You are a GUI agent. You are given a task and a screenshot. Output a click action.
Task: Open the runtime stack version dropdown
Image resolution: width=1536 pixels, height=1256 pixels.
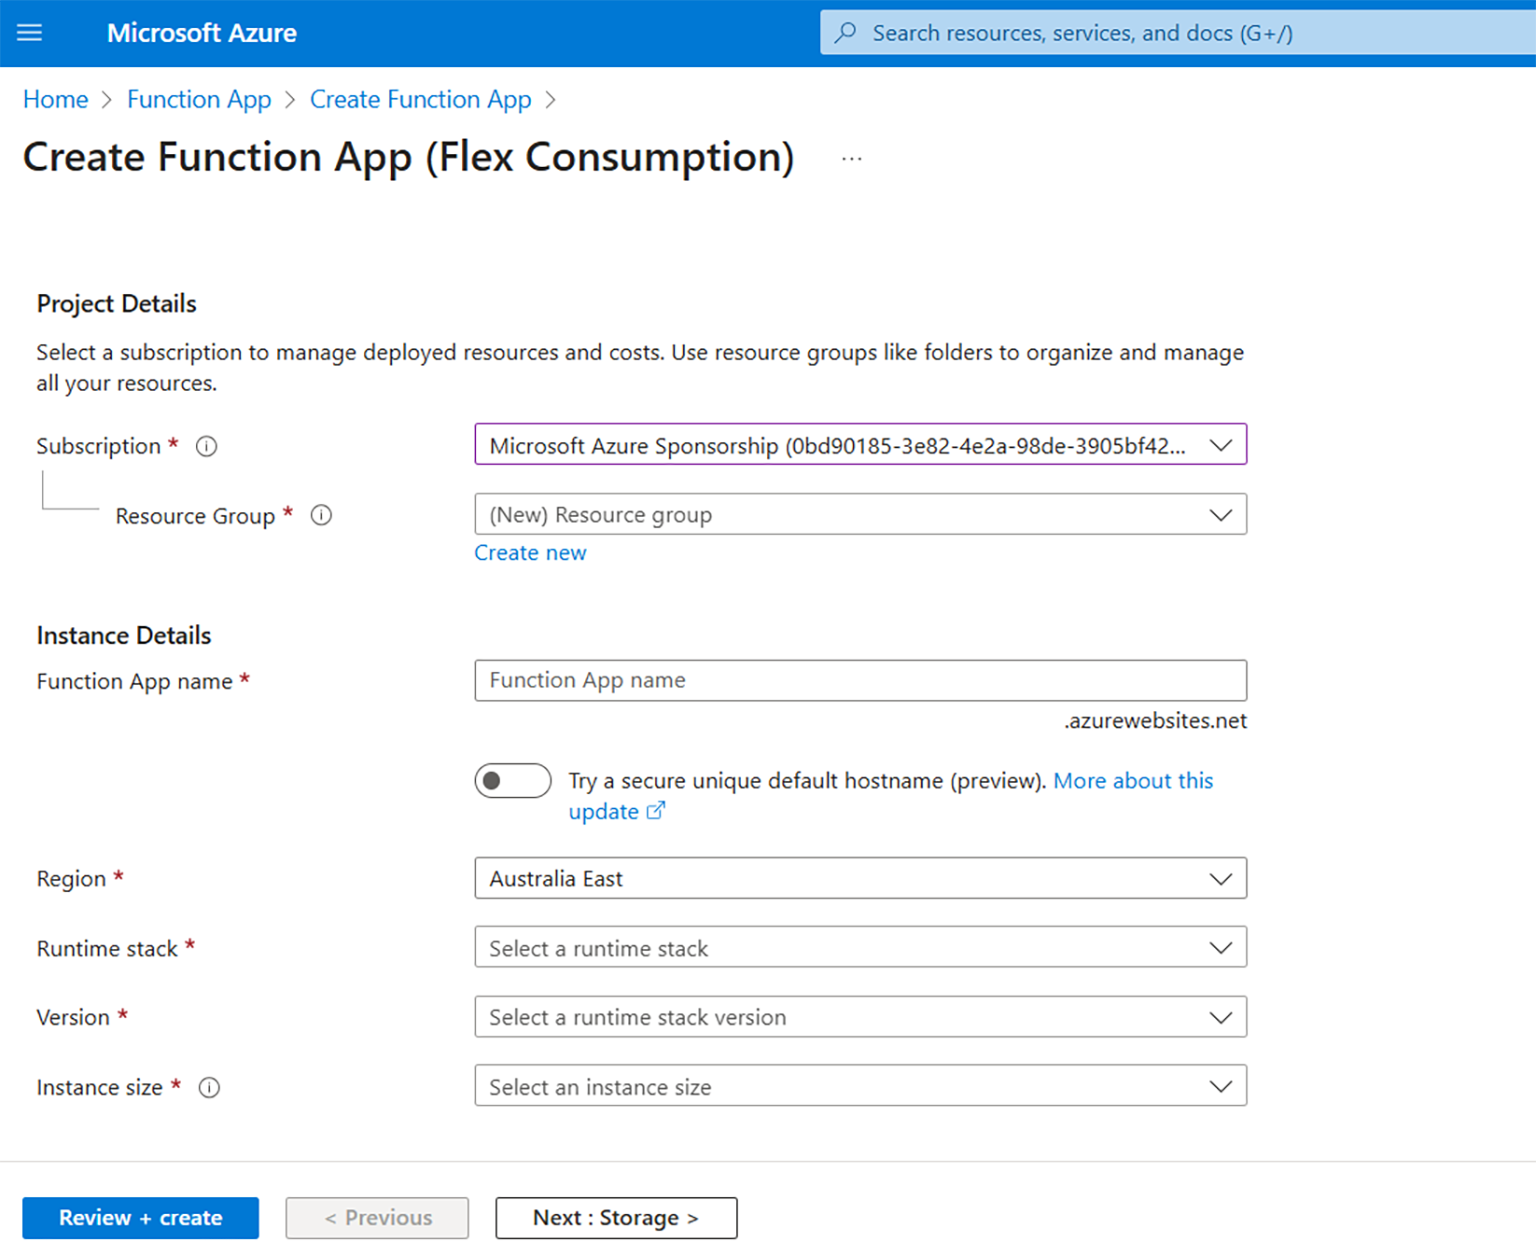click(x=861, y=1017)
